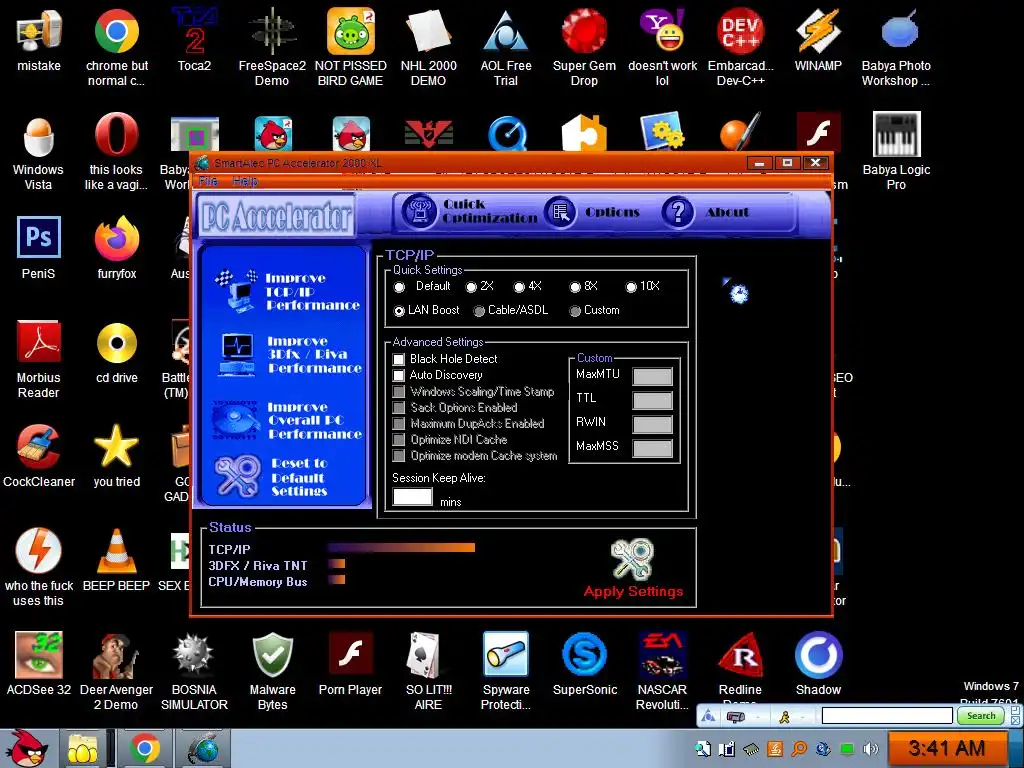Click the 3DFX / Riva TNT status bar
Screen dimensions: 1024x768
tap(336, 564)
